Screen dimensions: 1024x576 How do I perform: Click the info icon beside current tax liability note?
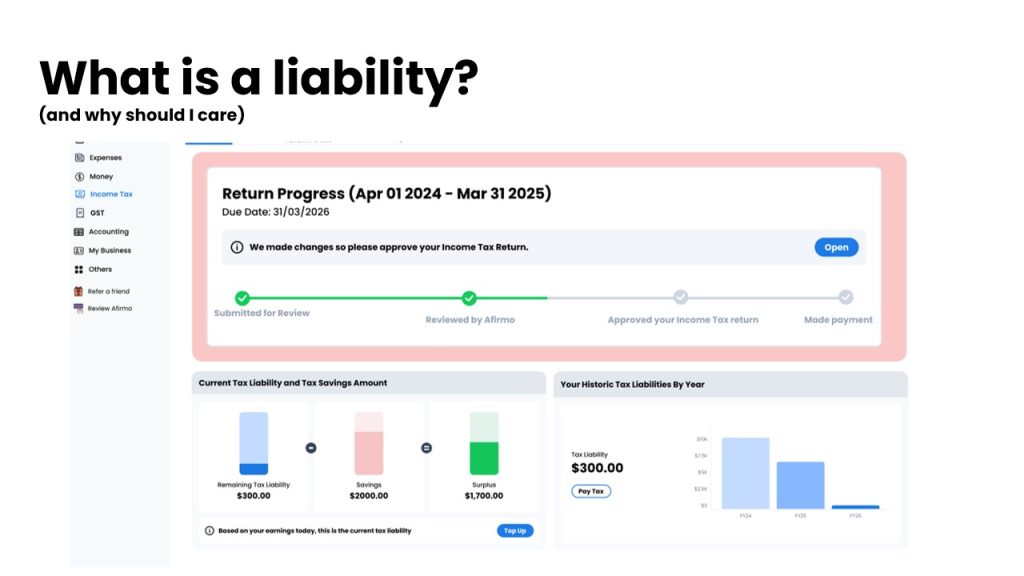tap(209, 531)
